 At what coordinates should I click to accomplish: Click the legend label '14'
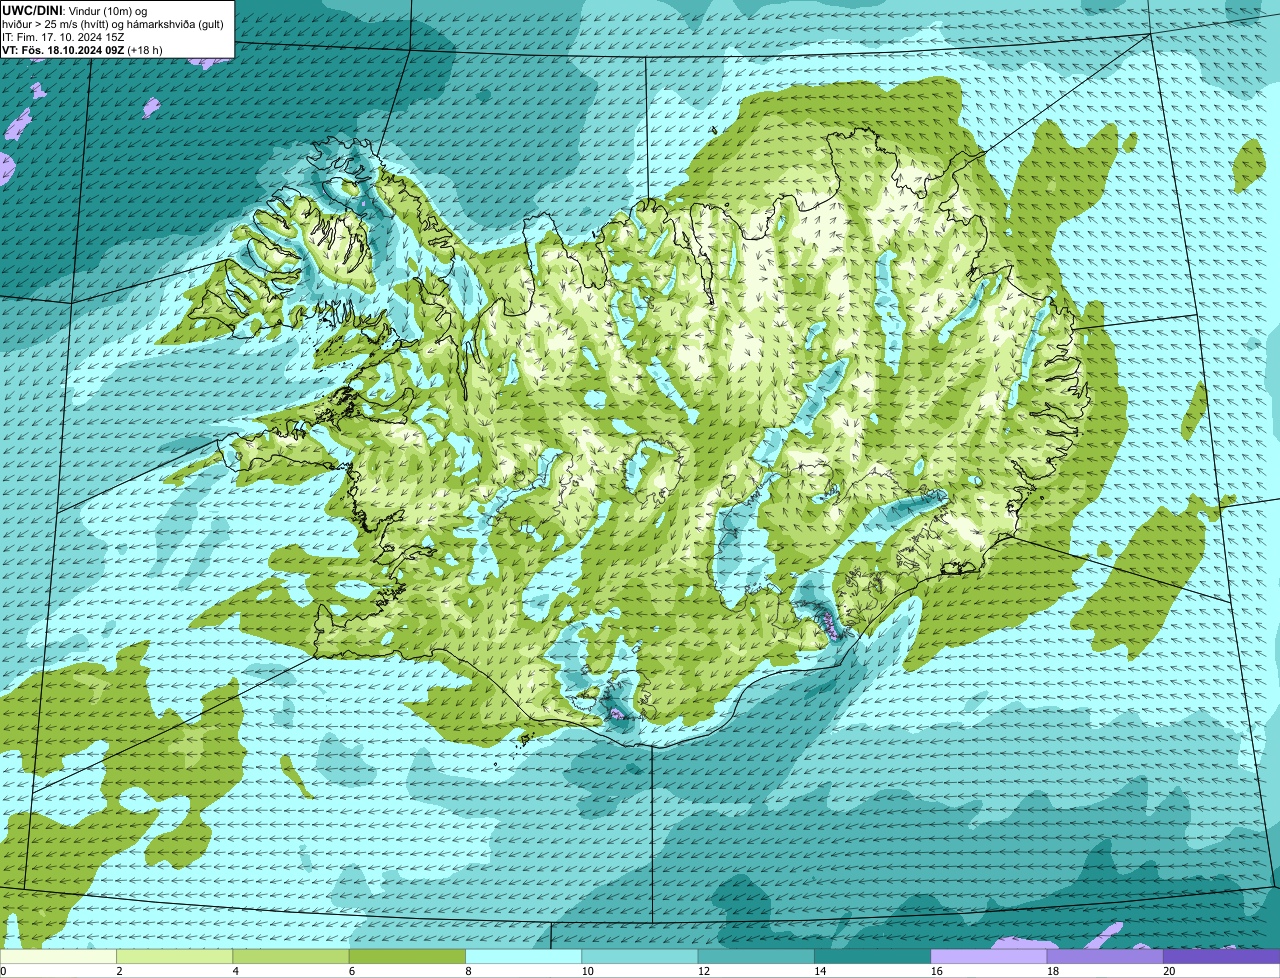[820, 971]
